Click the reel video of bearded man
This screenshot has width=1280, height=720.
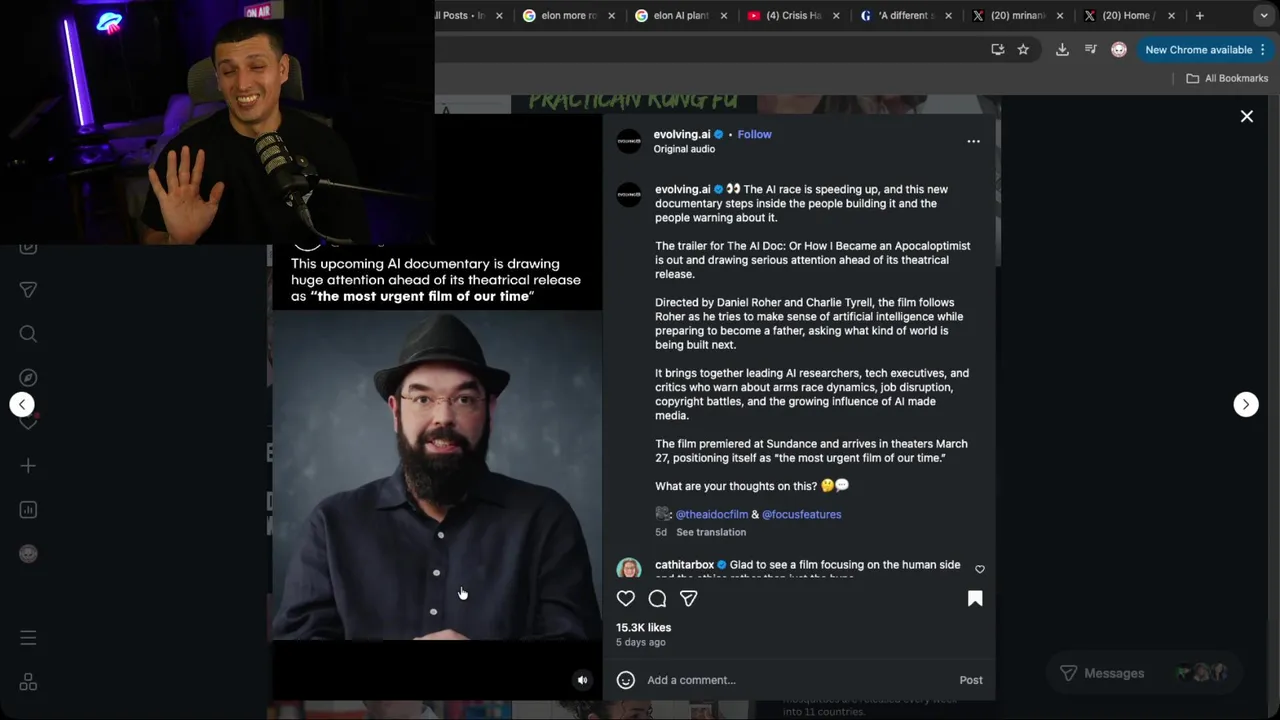tap(437, 475)
